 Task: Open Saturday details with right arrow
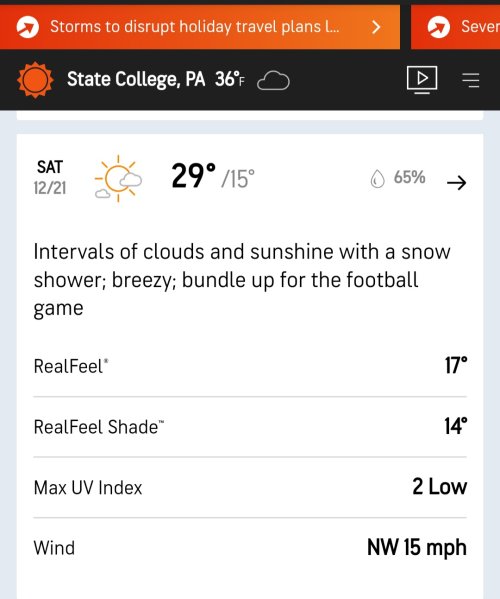[456, 183]
